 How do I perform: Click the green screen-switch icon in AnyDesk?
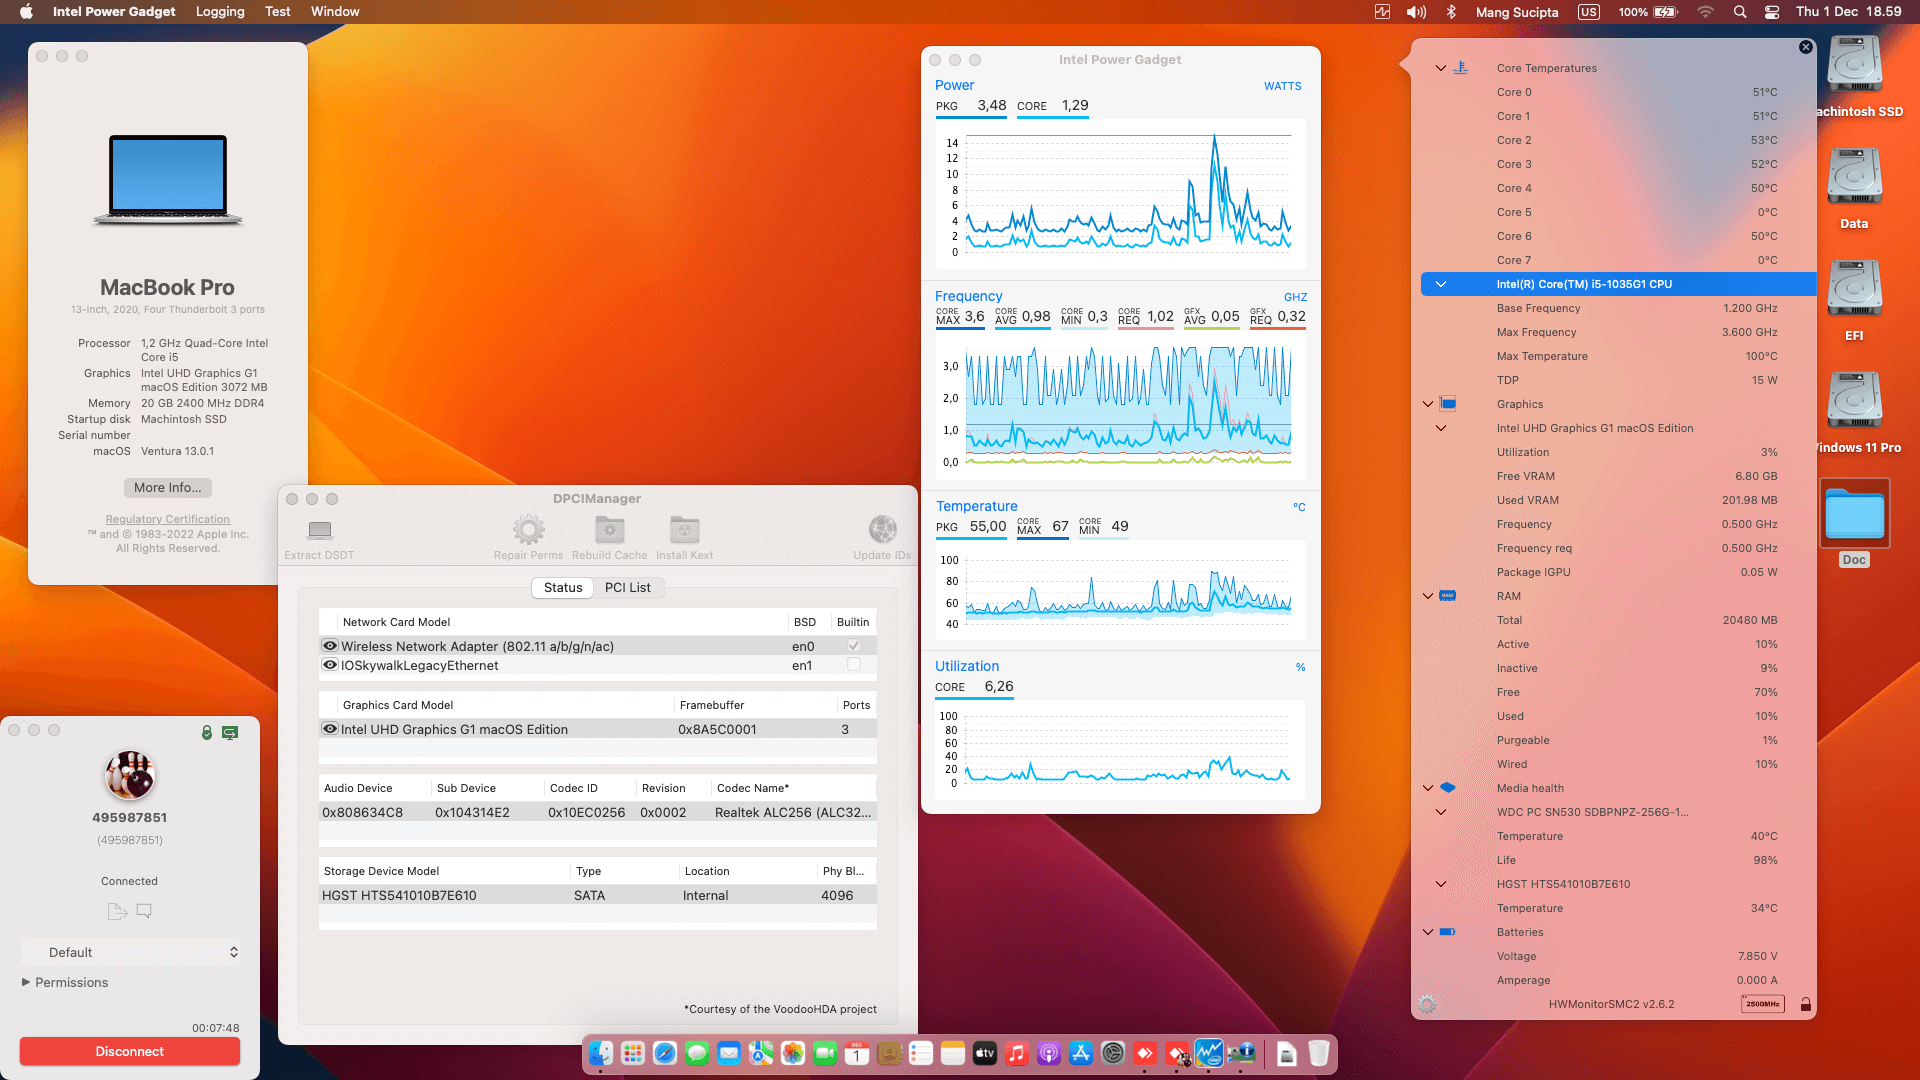pyautogui.click(x=230, y=733)
